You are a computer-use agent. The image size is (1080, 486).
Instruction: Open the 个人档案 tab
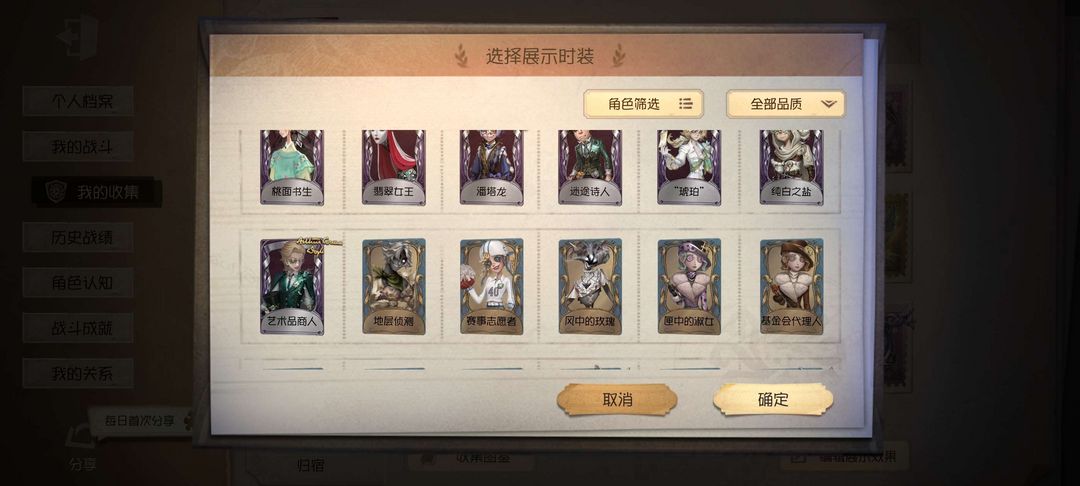78,101
